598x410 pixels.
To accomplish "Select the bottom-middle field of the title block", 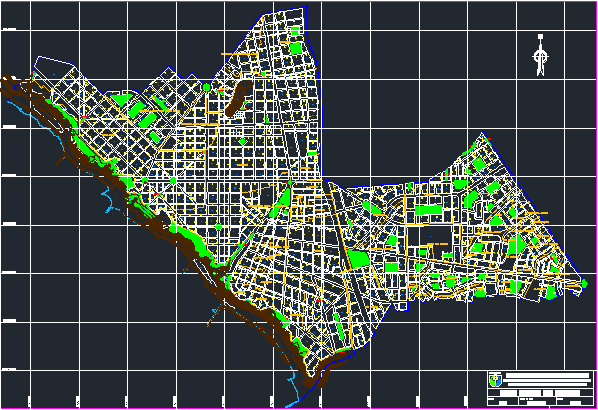I will (x=537, y=402).
